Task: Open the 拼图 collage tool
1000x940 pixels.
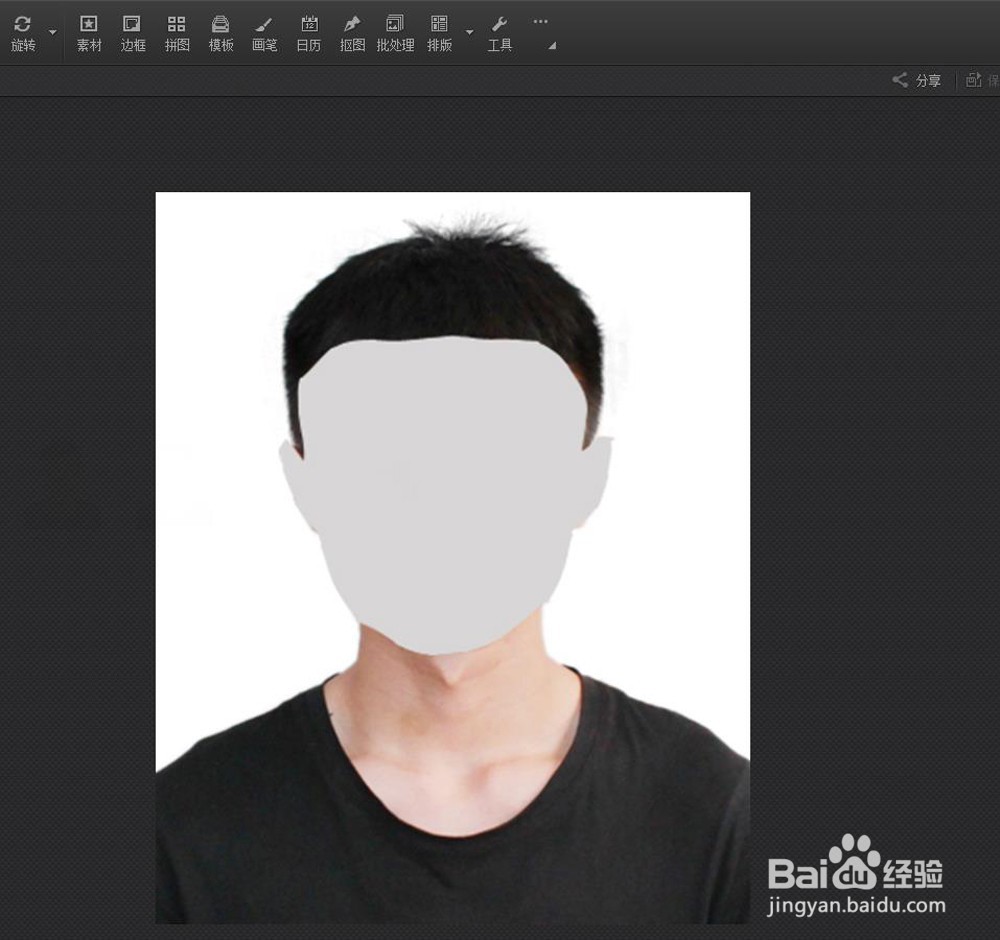Action: (177, 33)
